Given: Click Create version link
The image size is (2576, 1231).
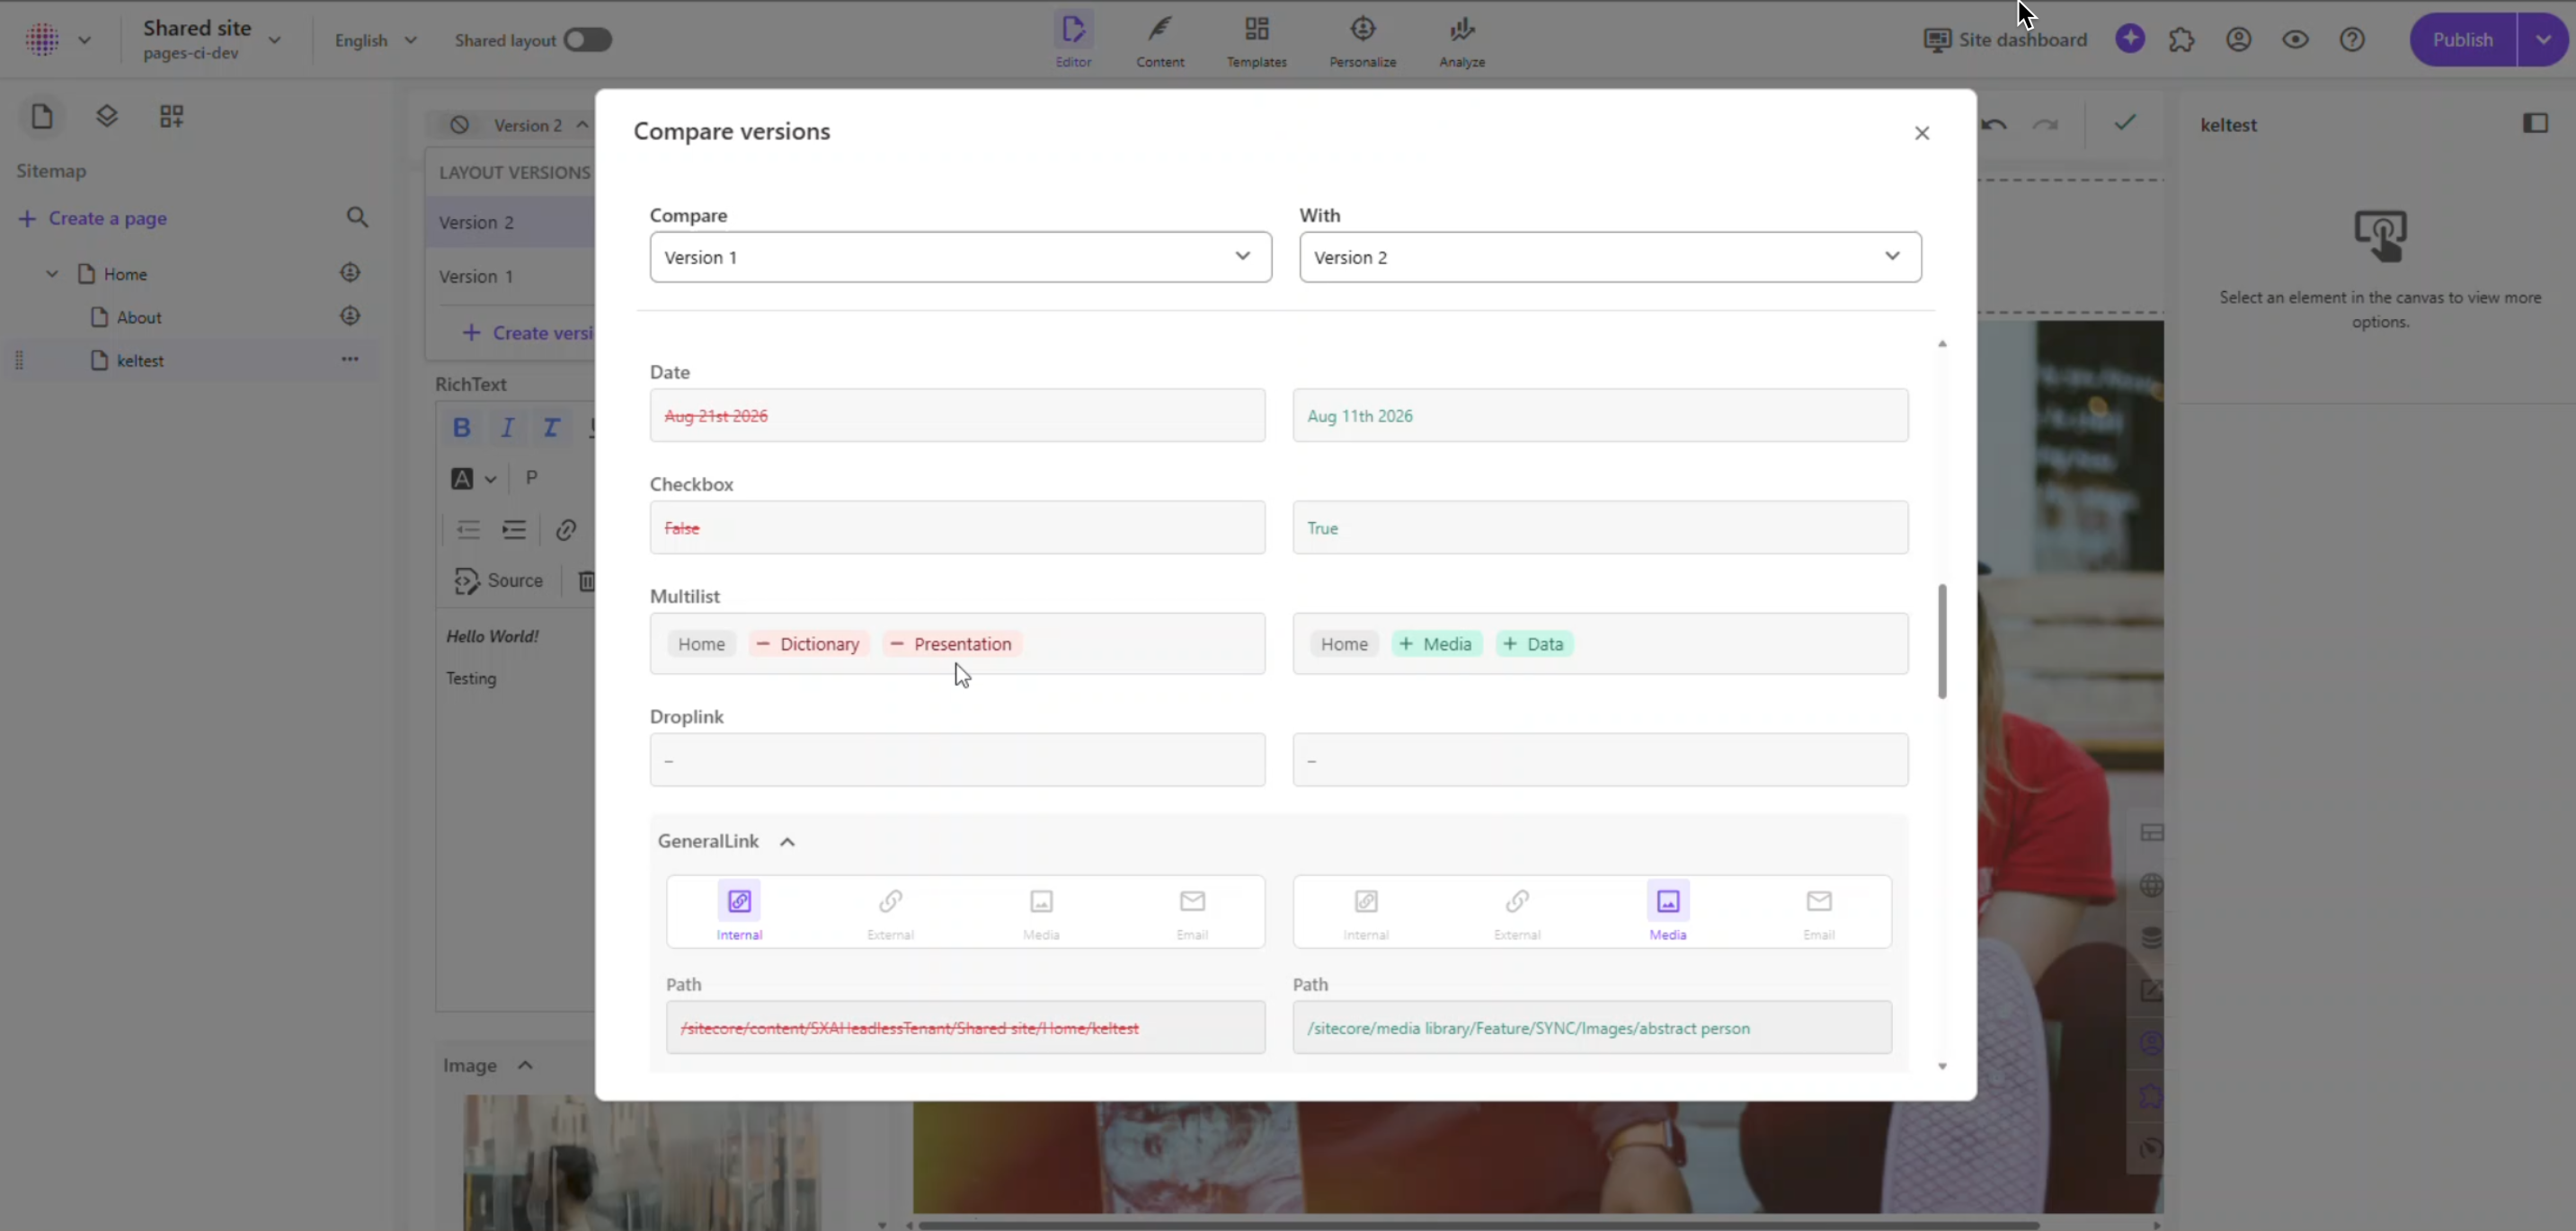Looking at the screenshot, I should pos(528,333).
